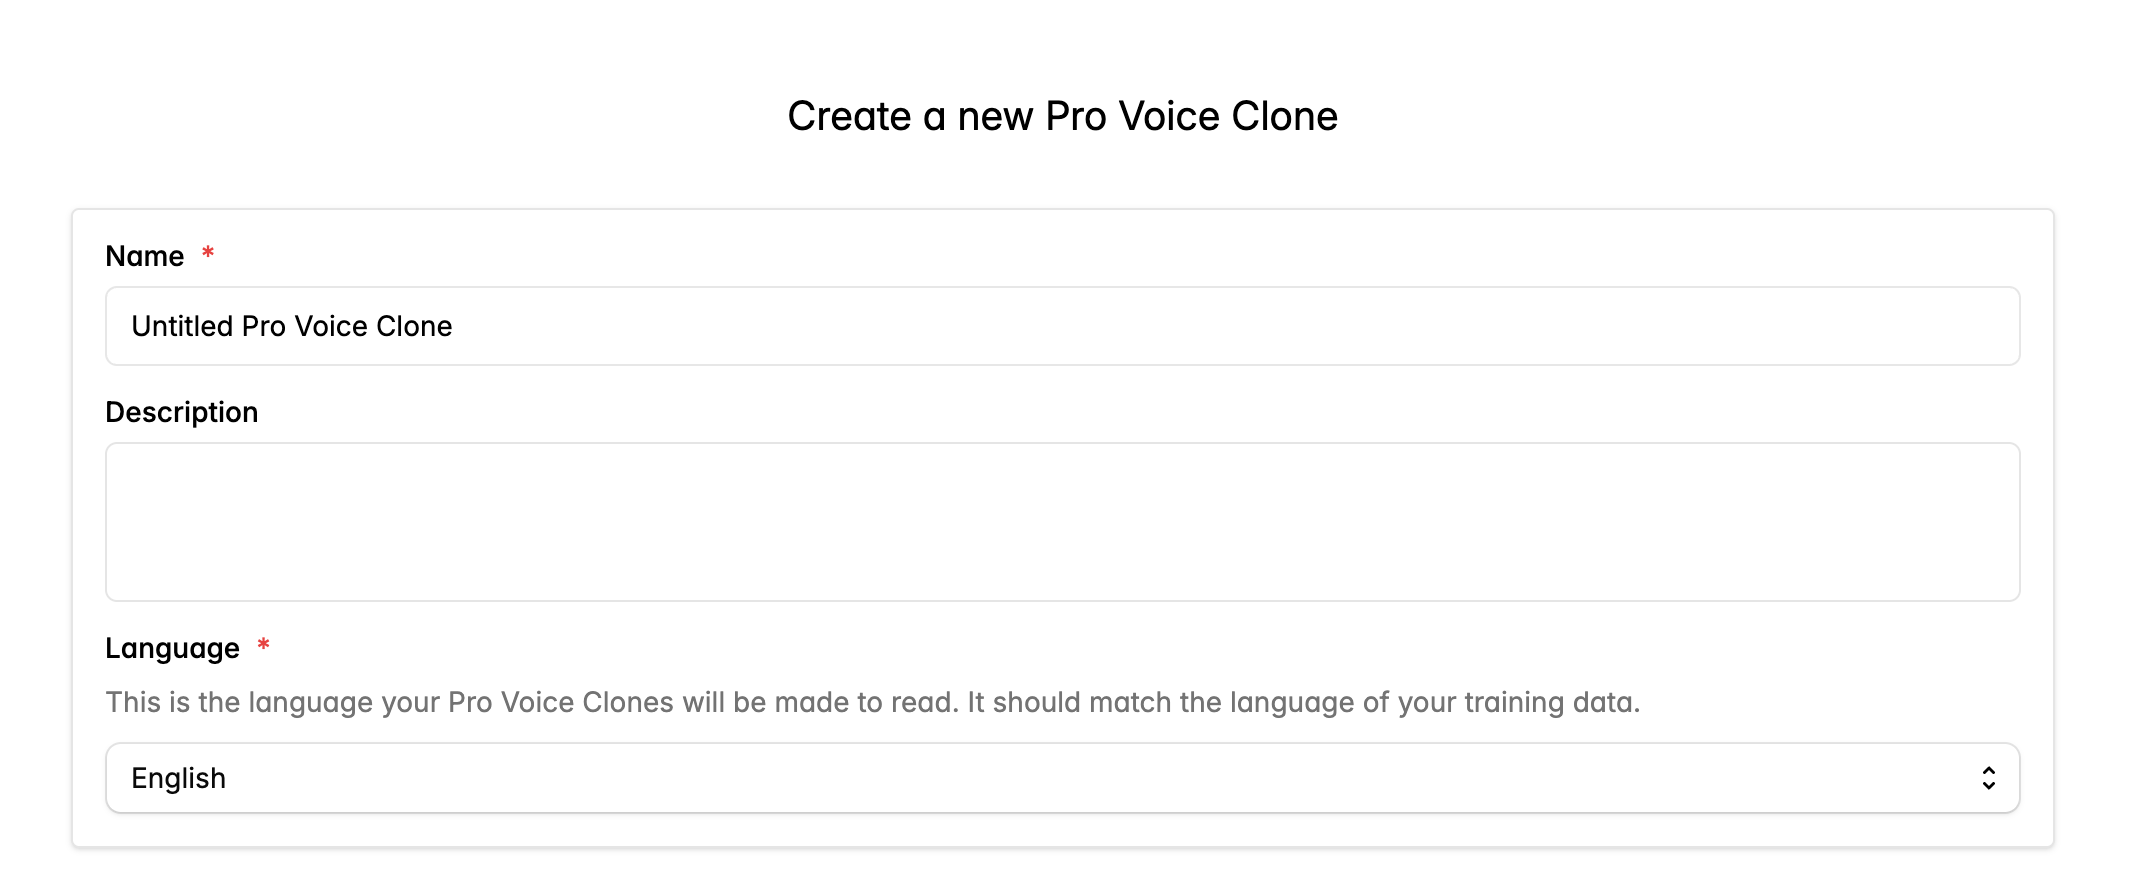Click the word 'Clone' in page heading

tap(1284, 116)
